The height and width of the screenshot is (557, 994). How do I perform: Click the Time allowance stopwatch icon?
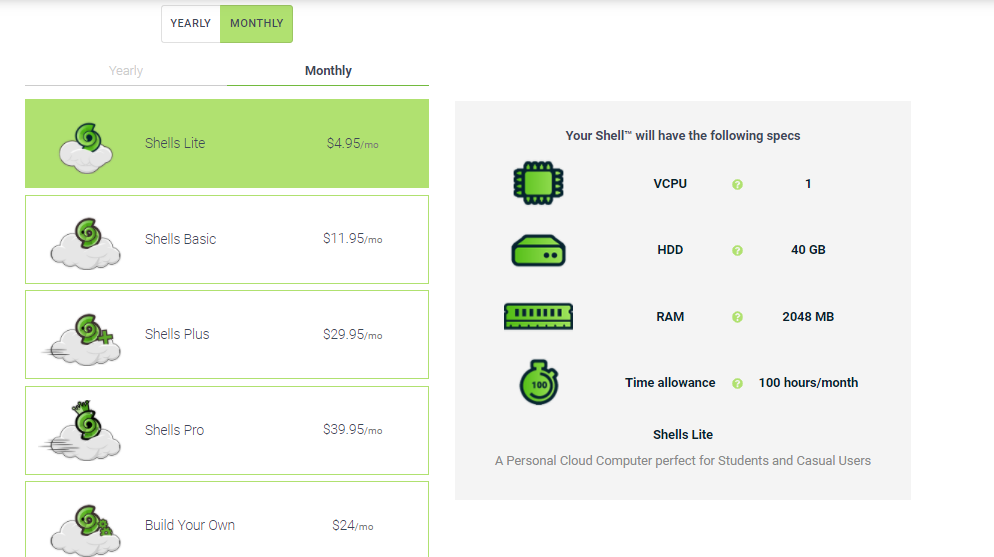click(x=539, y=383)
